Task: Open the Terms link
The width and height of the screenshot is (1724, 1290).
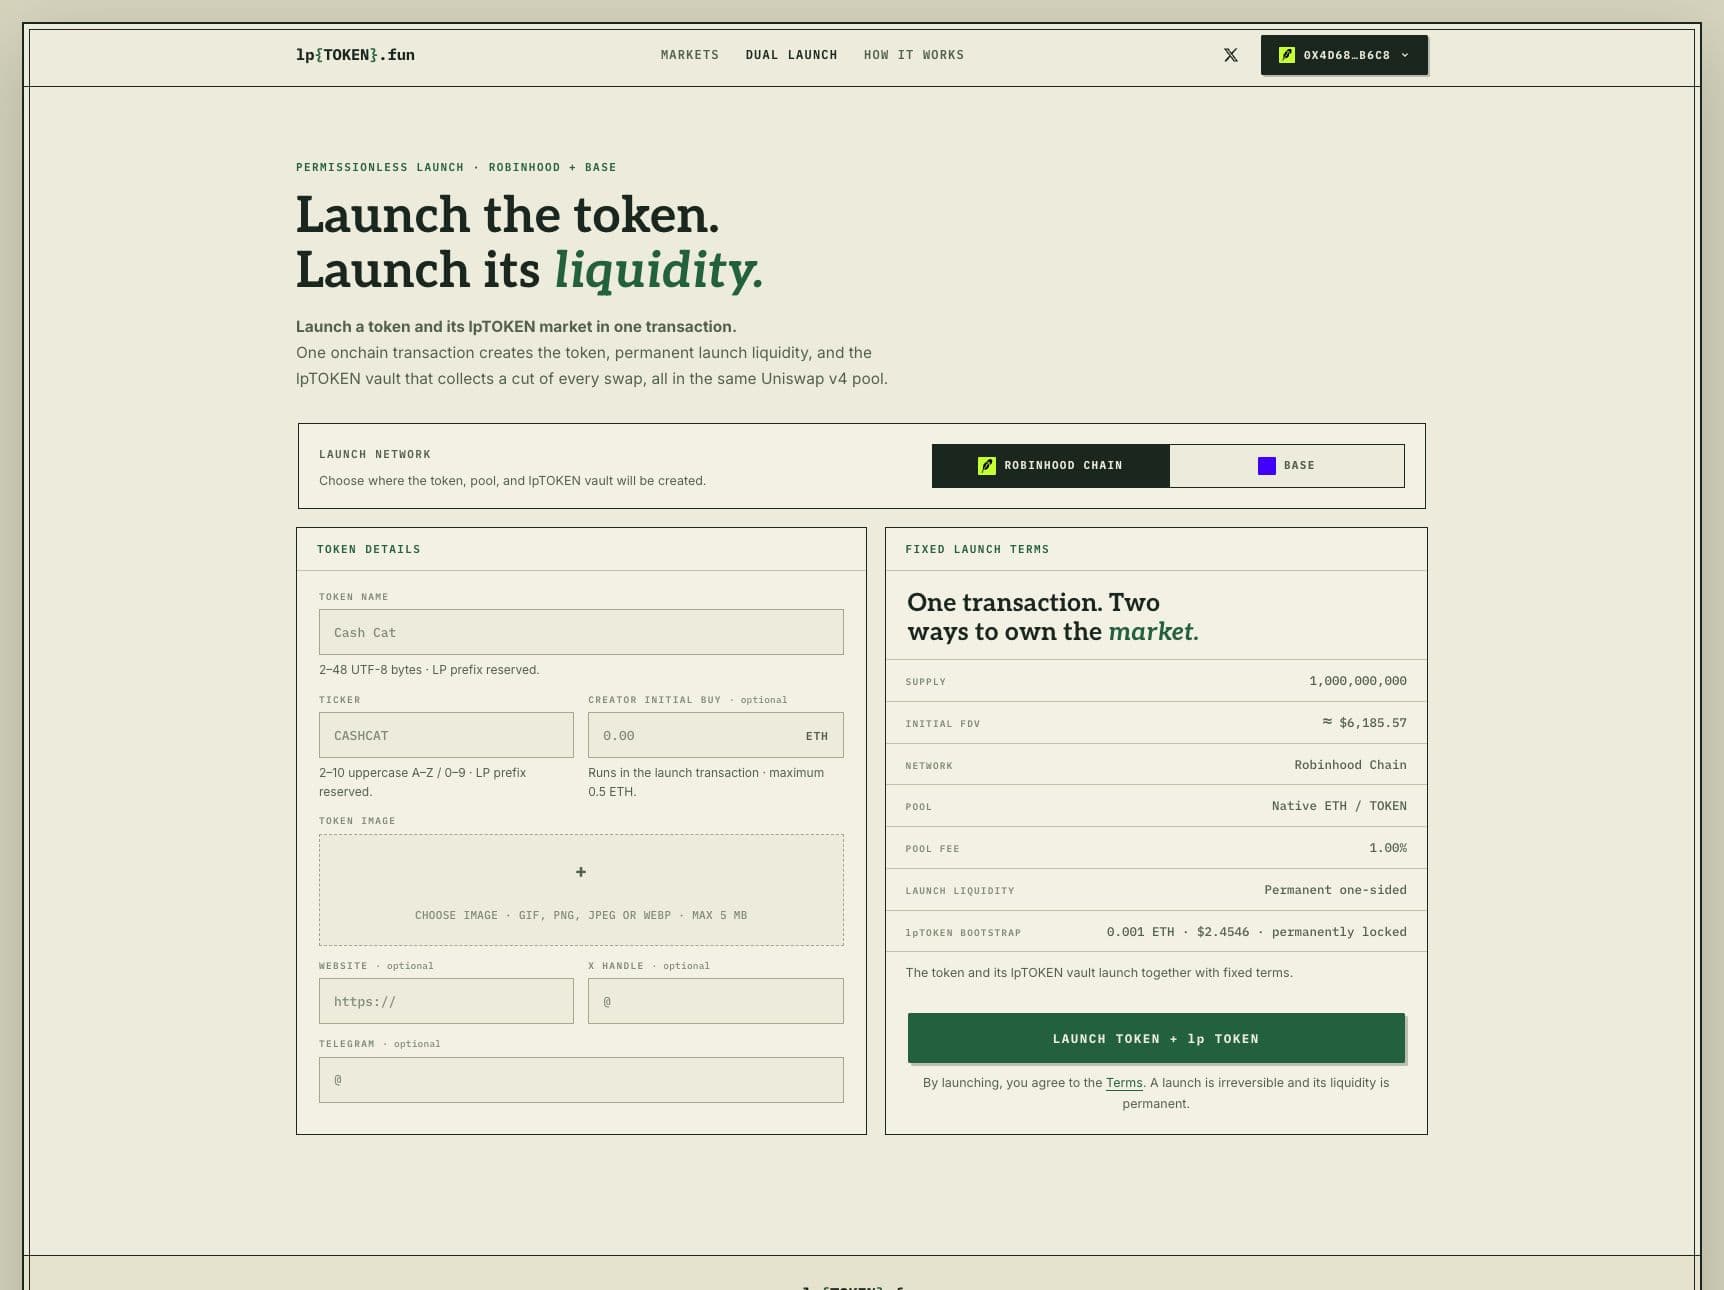Action: tap(1124, 1083)
